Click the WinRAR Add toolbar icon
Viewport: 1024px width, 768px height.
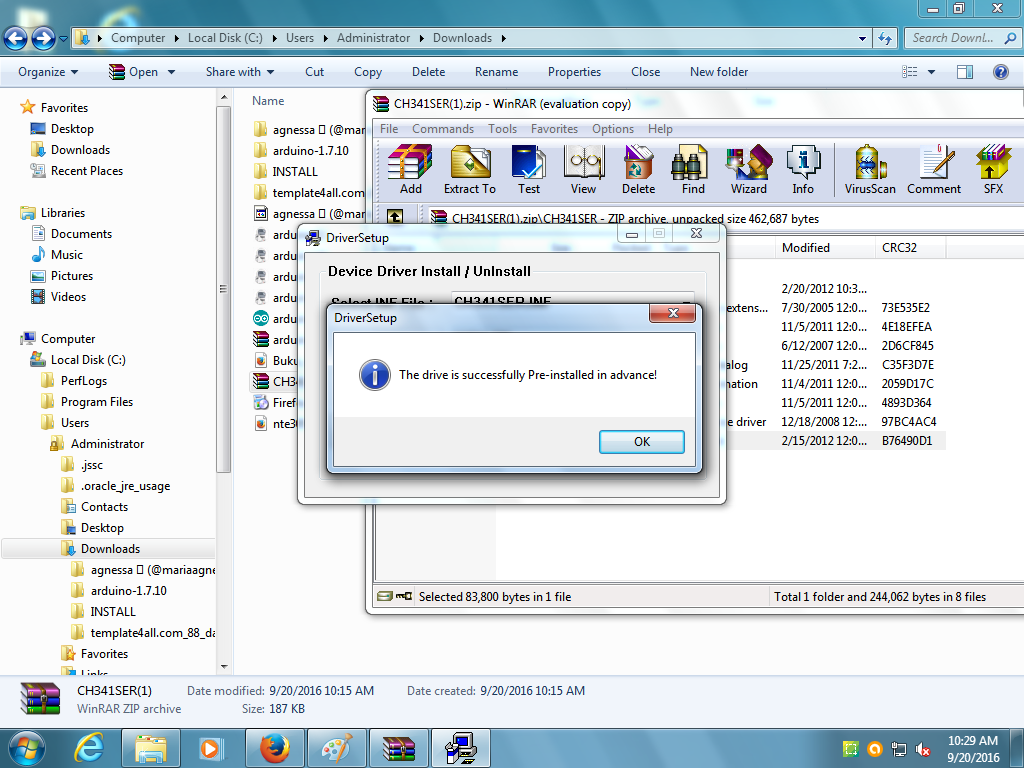pos(410,170)
